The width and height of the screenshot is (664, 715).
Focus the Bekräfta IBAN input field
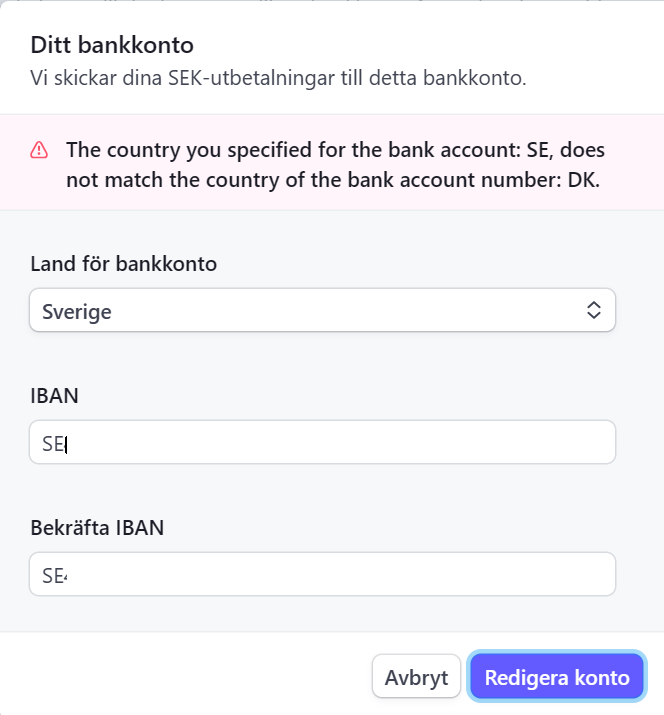click(x=322, y=575)
